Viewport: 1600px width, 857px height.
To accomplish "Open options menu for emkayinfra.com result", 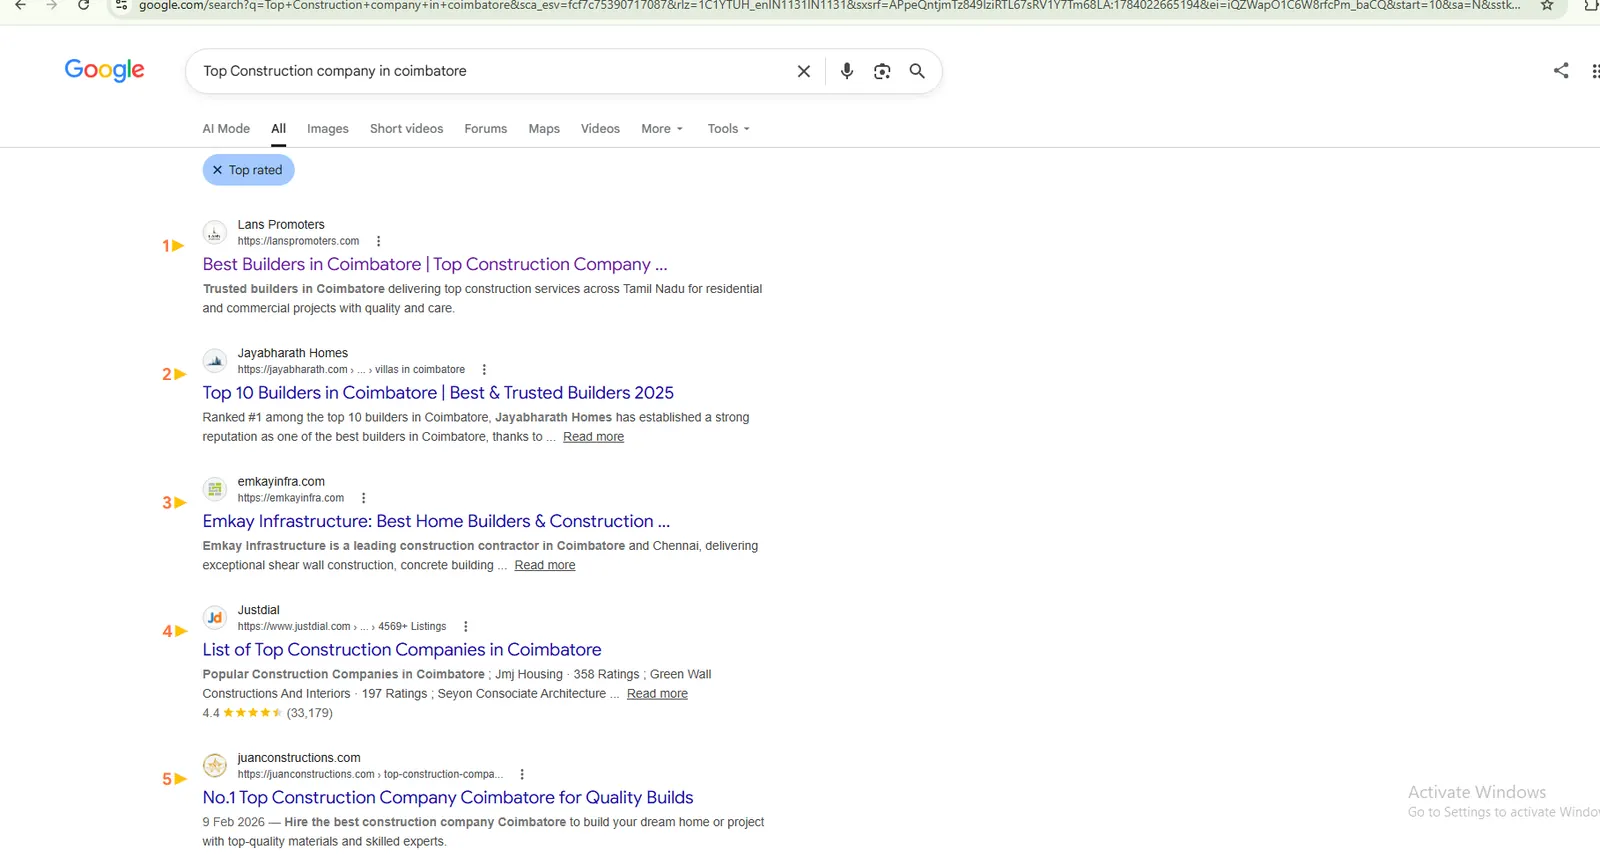I will [363, 498].
